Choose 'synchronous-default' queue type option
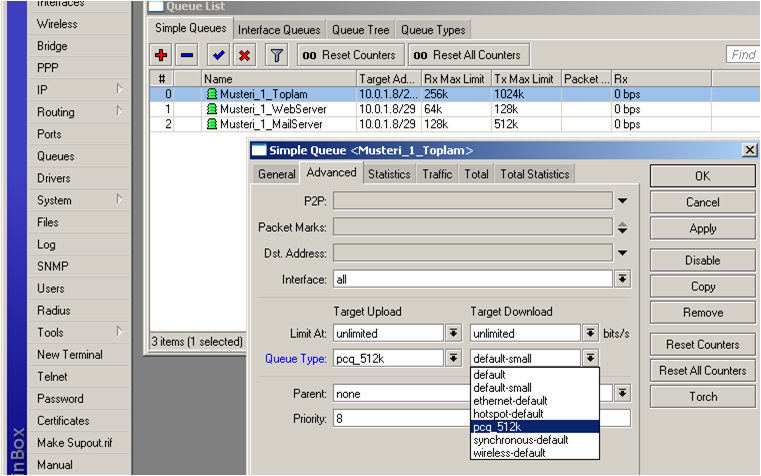This screenshot has width=761, height=476. click(x=535, y=440)
